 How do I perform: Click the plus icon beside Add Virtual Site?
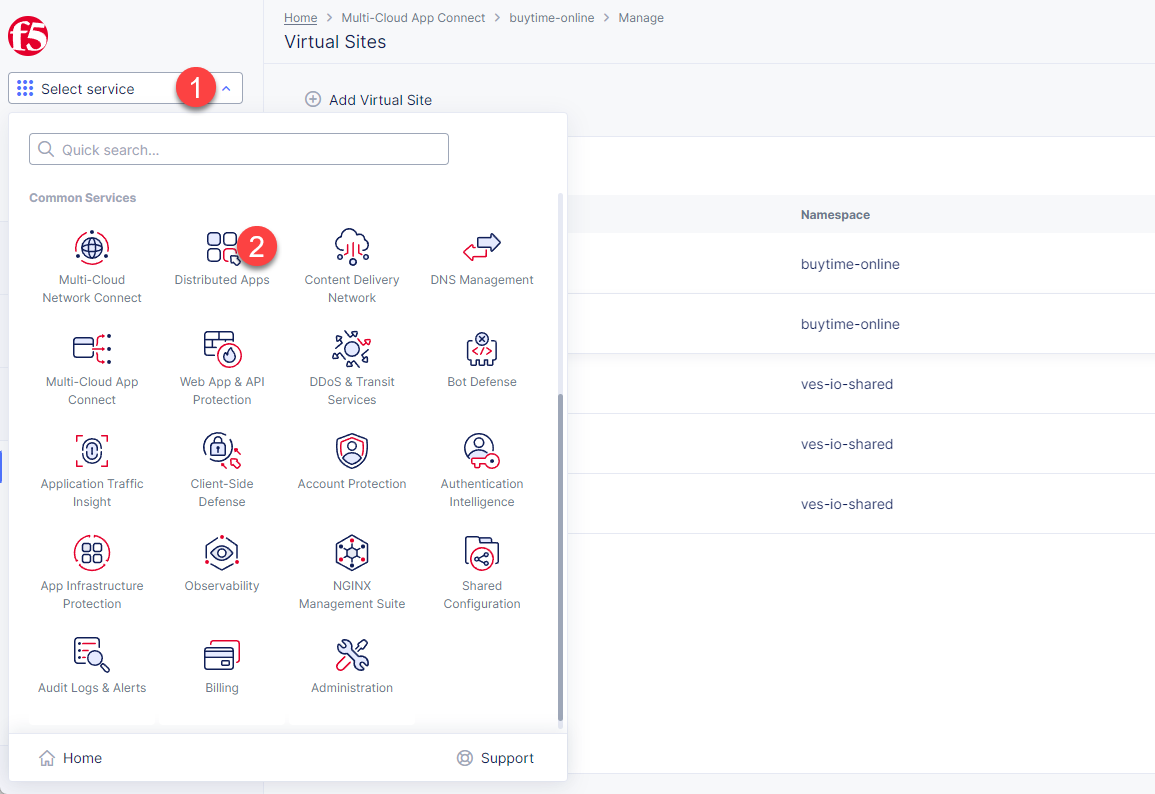click(x=313, y=99)
